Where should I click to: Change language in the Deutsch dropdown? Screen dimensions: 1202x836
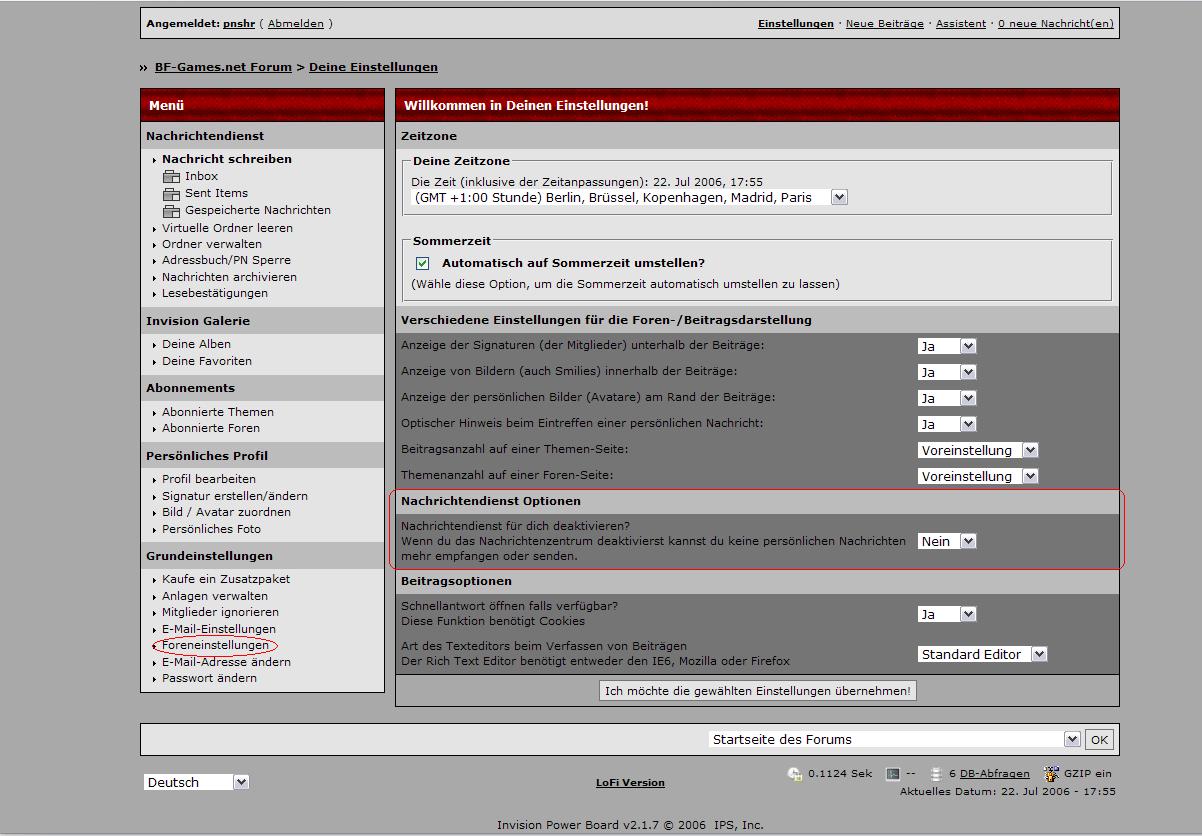point(241,782)
